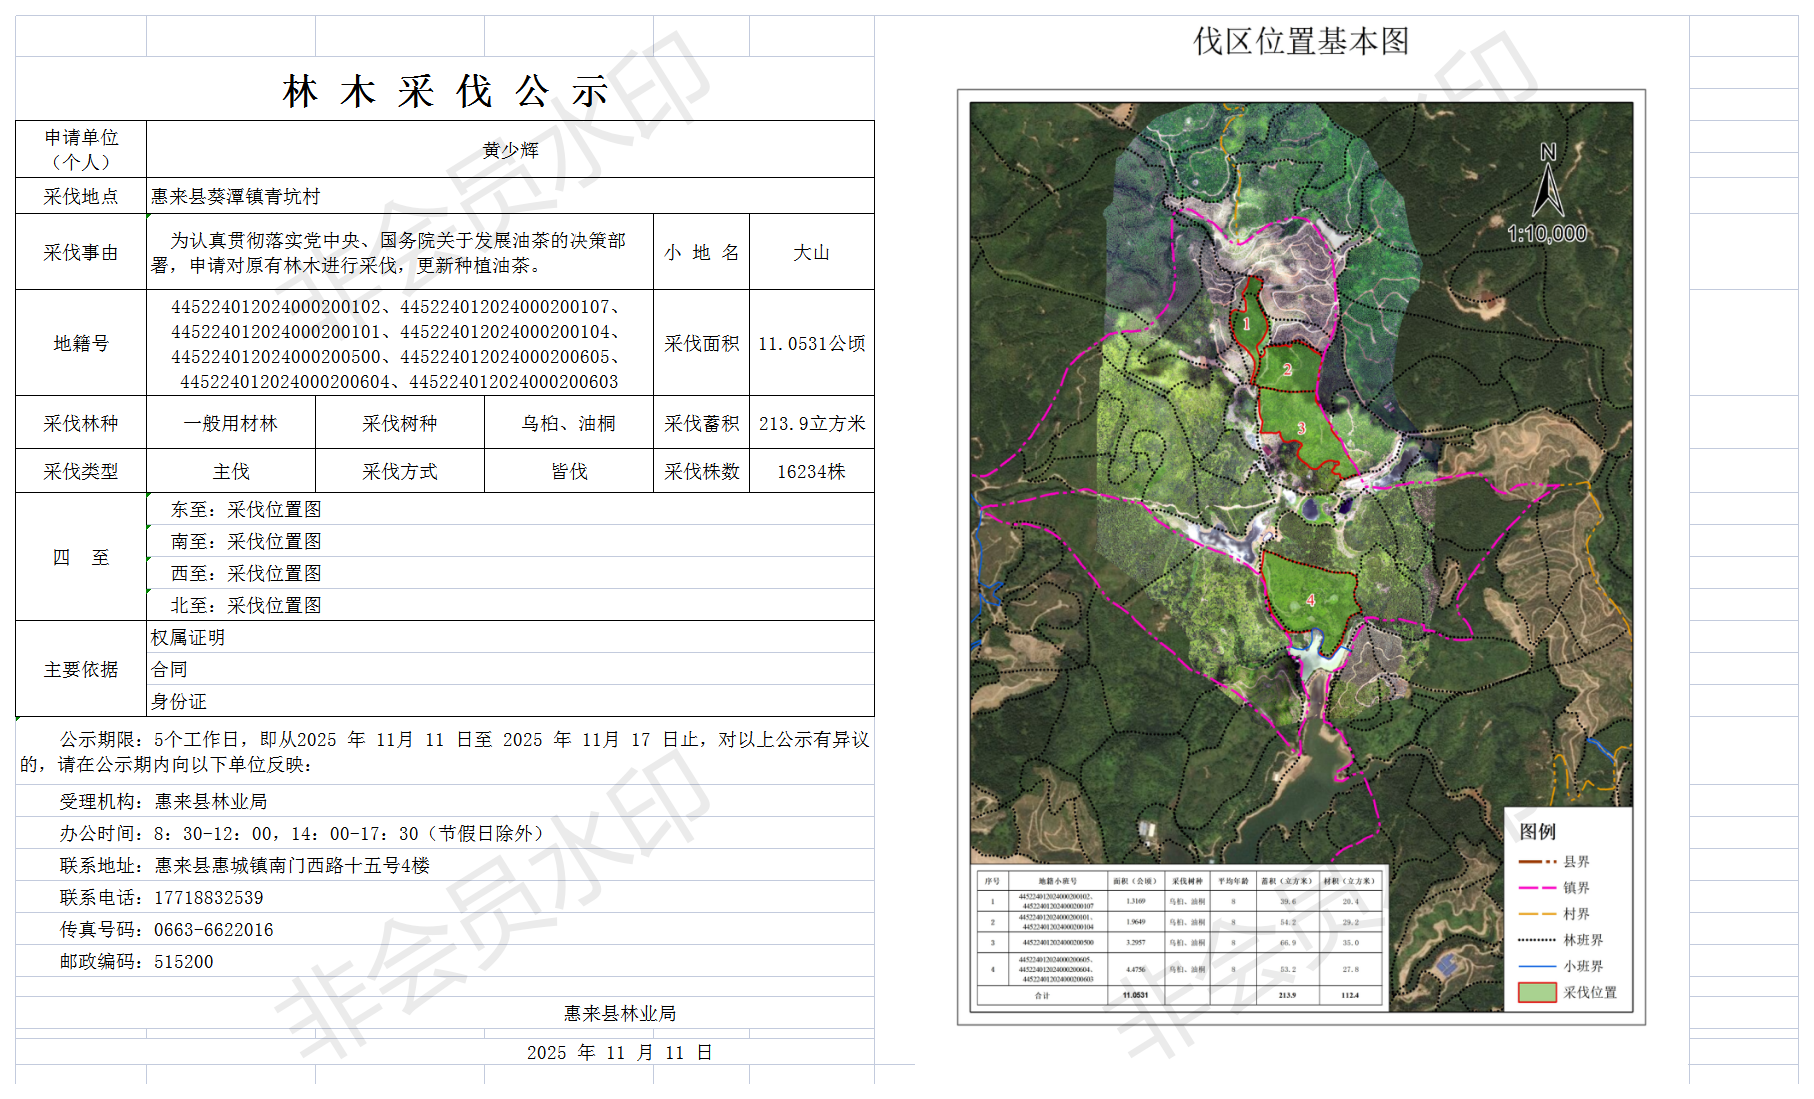Click the cell showing 11.0531公顷

(x=811, y=343)
